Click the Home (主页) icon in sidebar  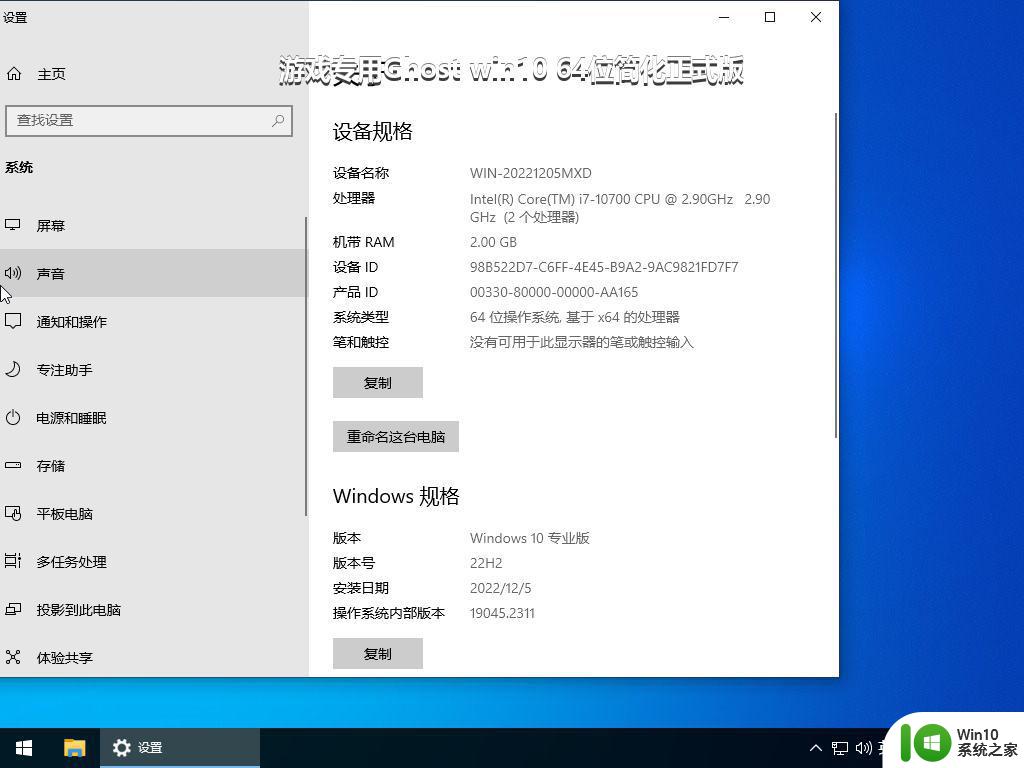click(x=14, y=74)
